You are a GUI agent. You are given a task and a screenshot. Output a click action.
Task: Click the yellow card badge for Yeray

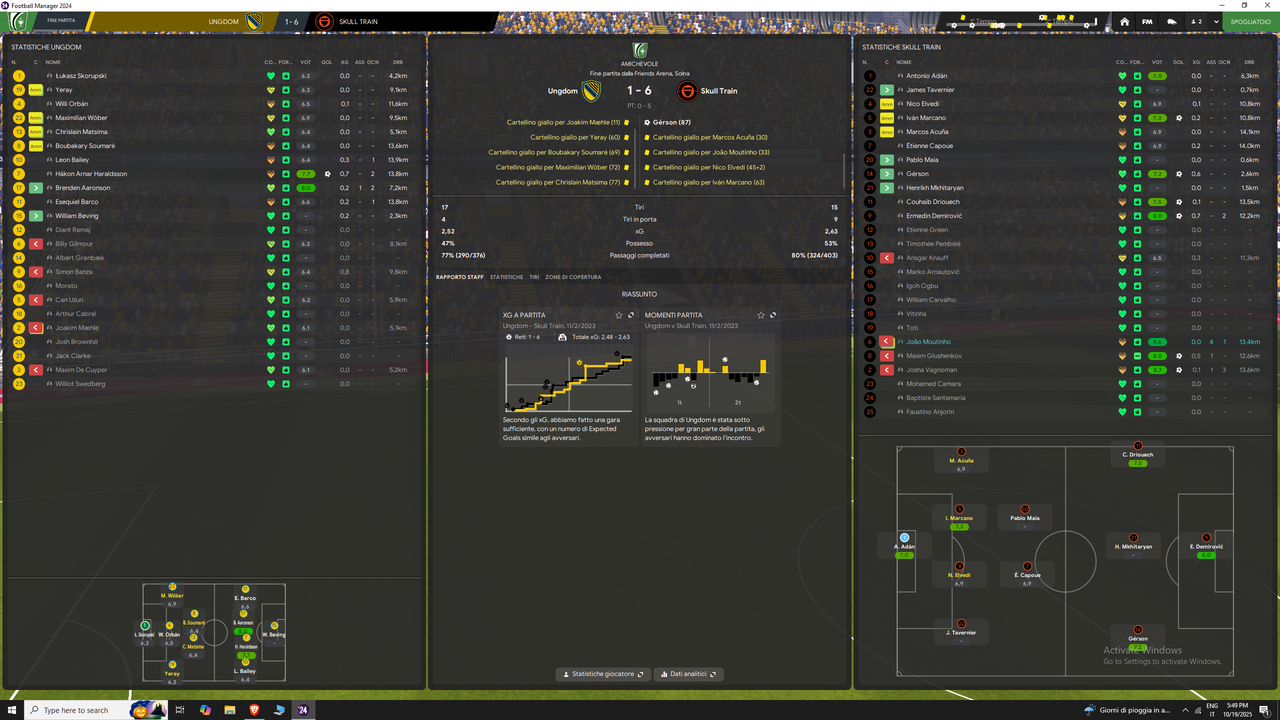pyautogui.click(x=36, y=90)
